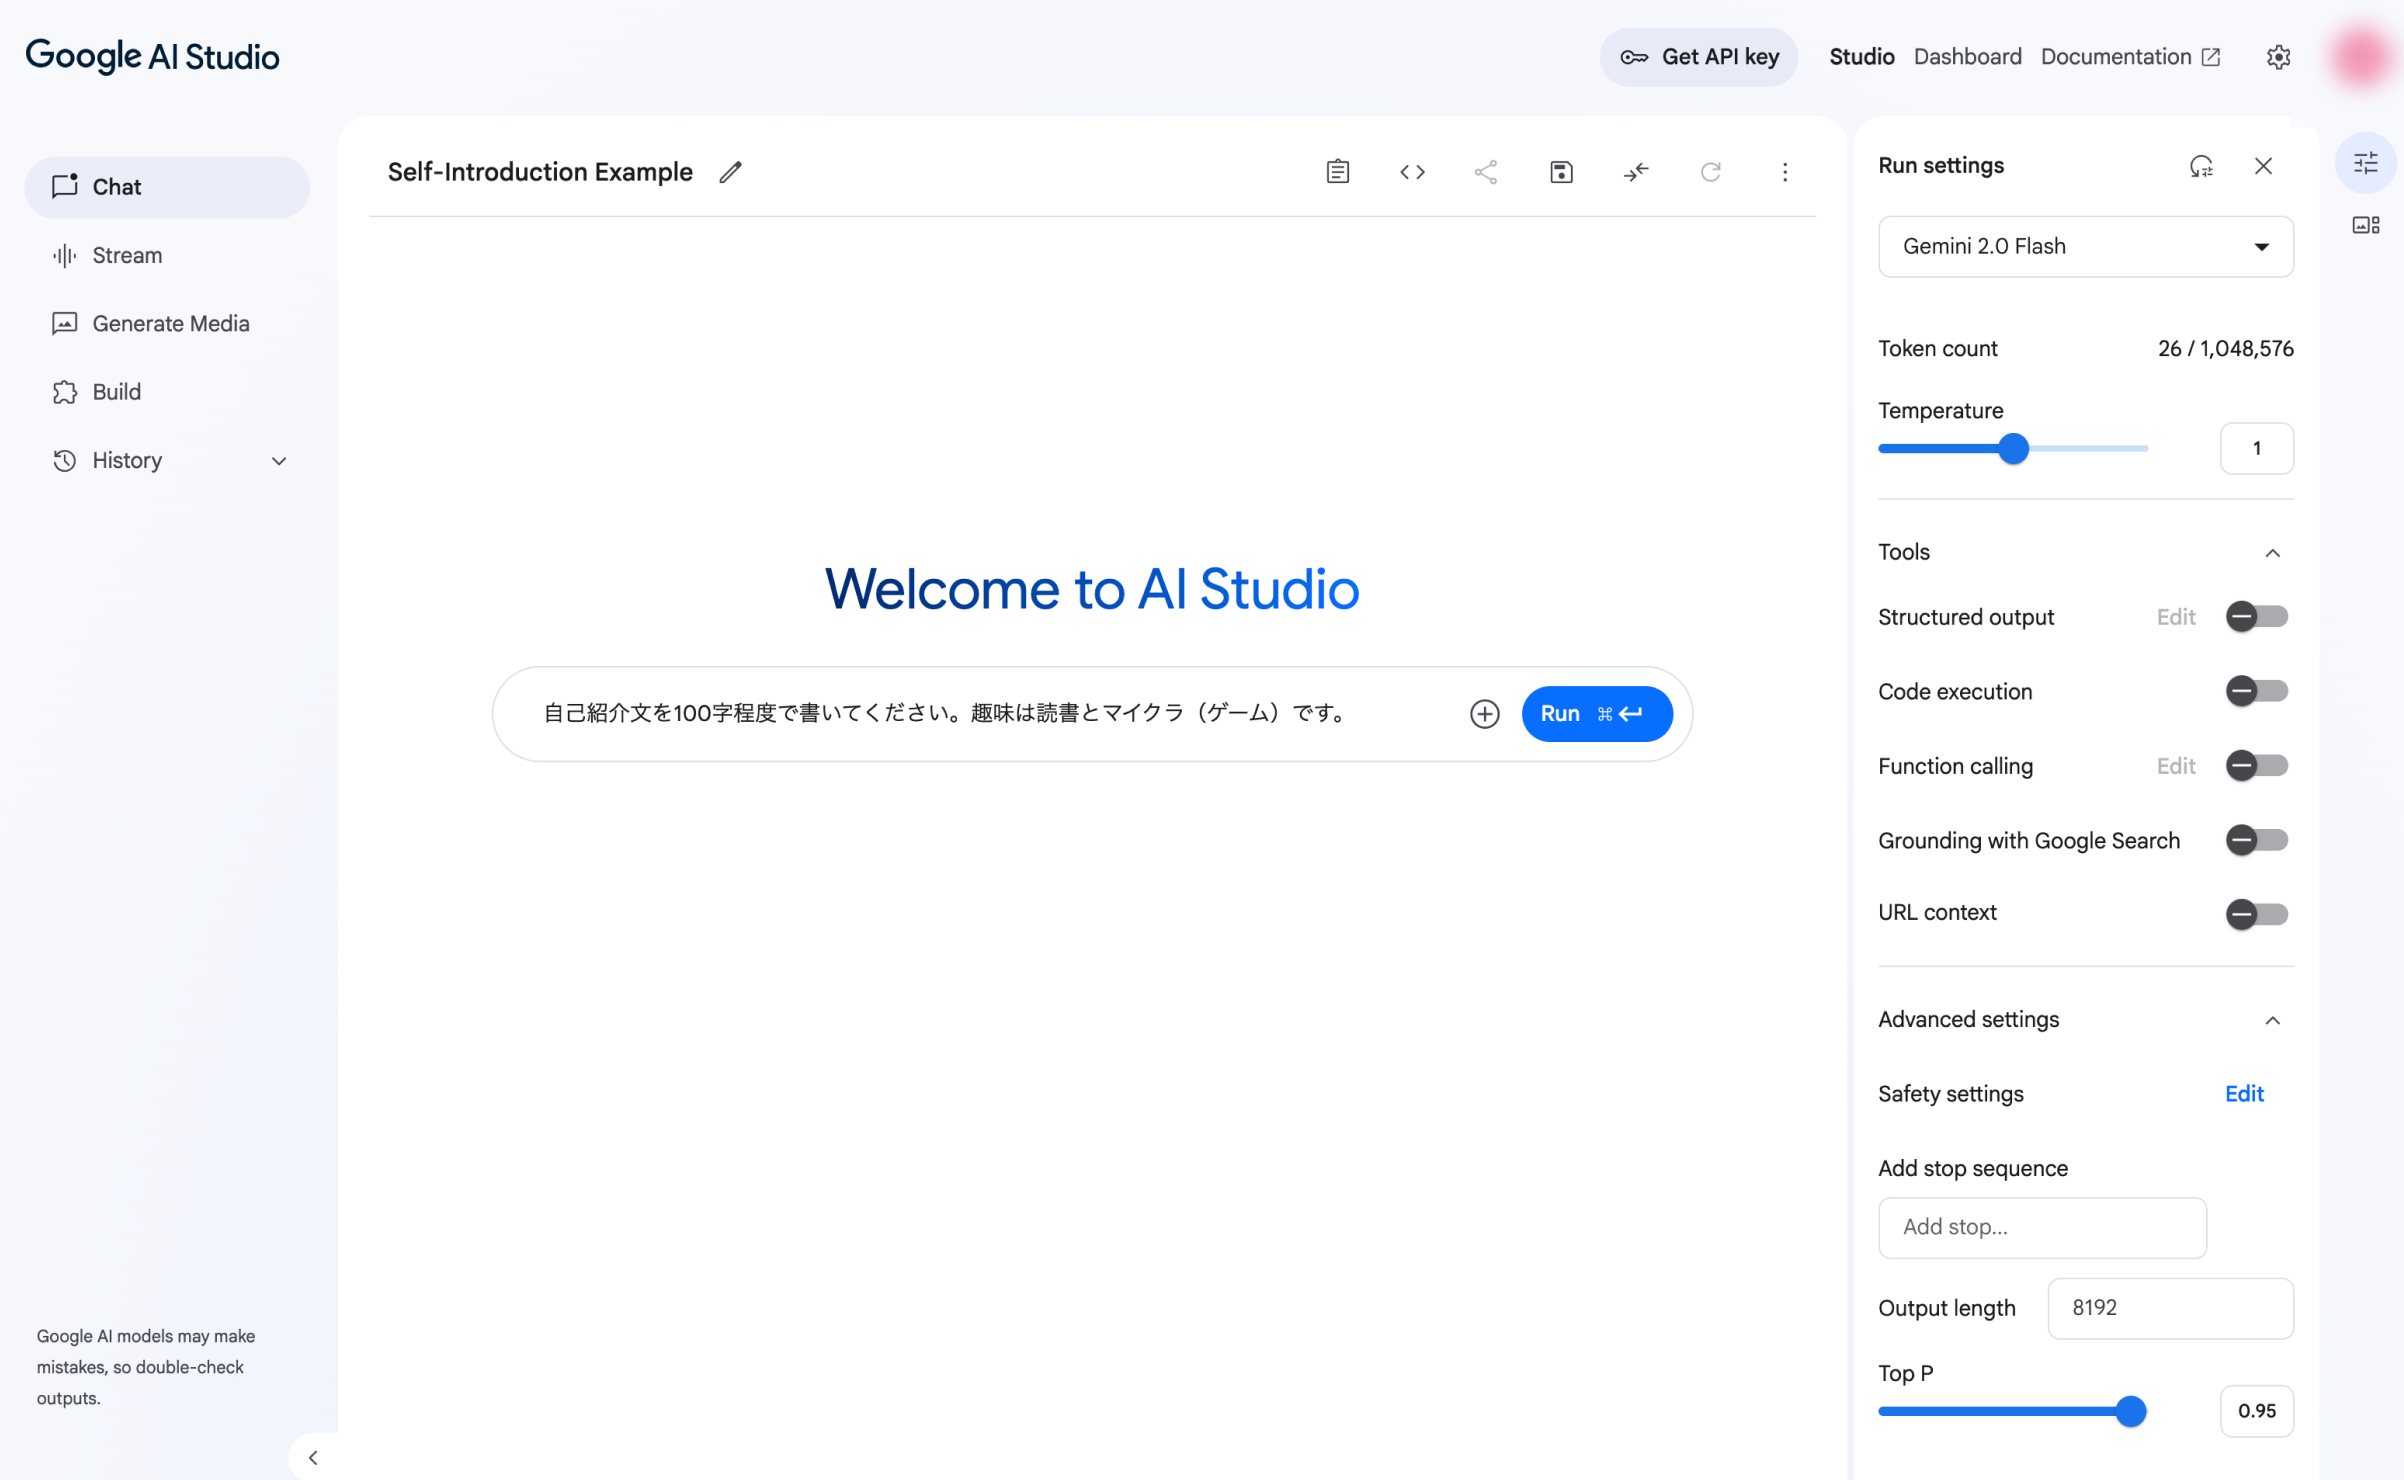2404x1480 pixels.
Task: Switch to the Dashboard tab
Action: point(1967,57)
